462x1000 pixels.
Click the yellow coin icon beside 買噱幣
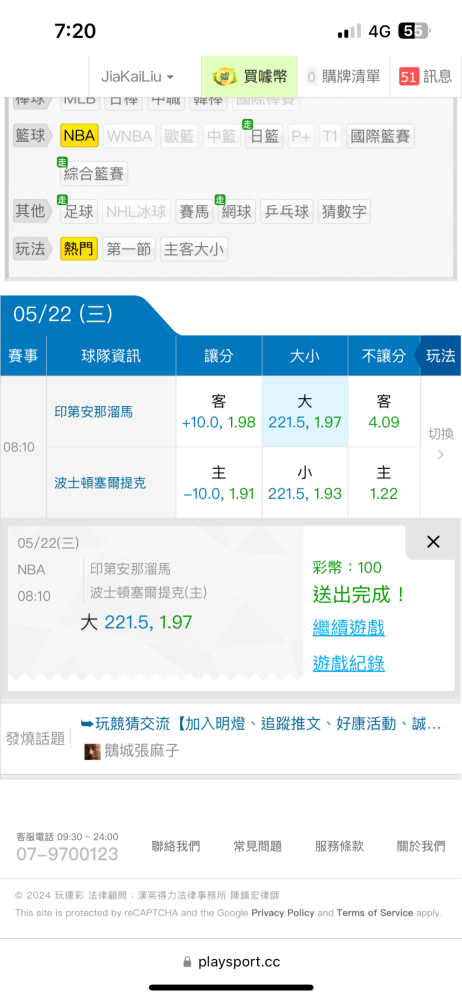(225, 77)
